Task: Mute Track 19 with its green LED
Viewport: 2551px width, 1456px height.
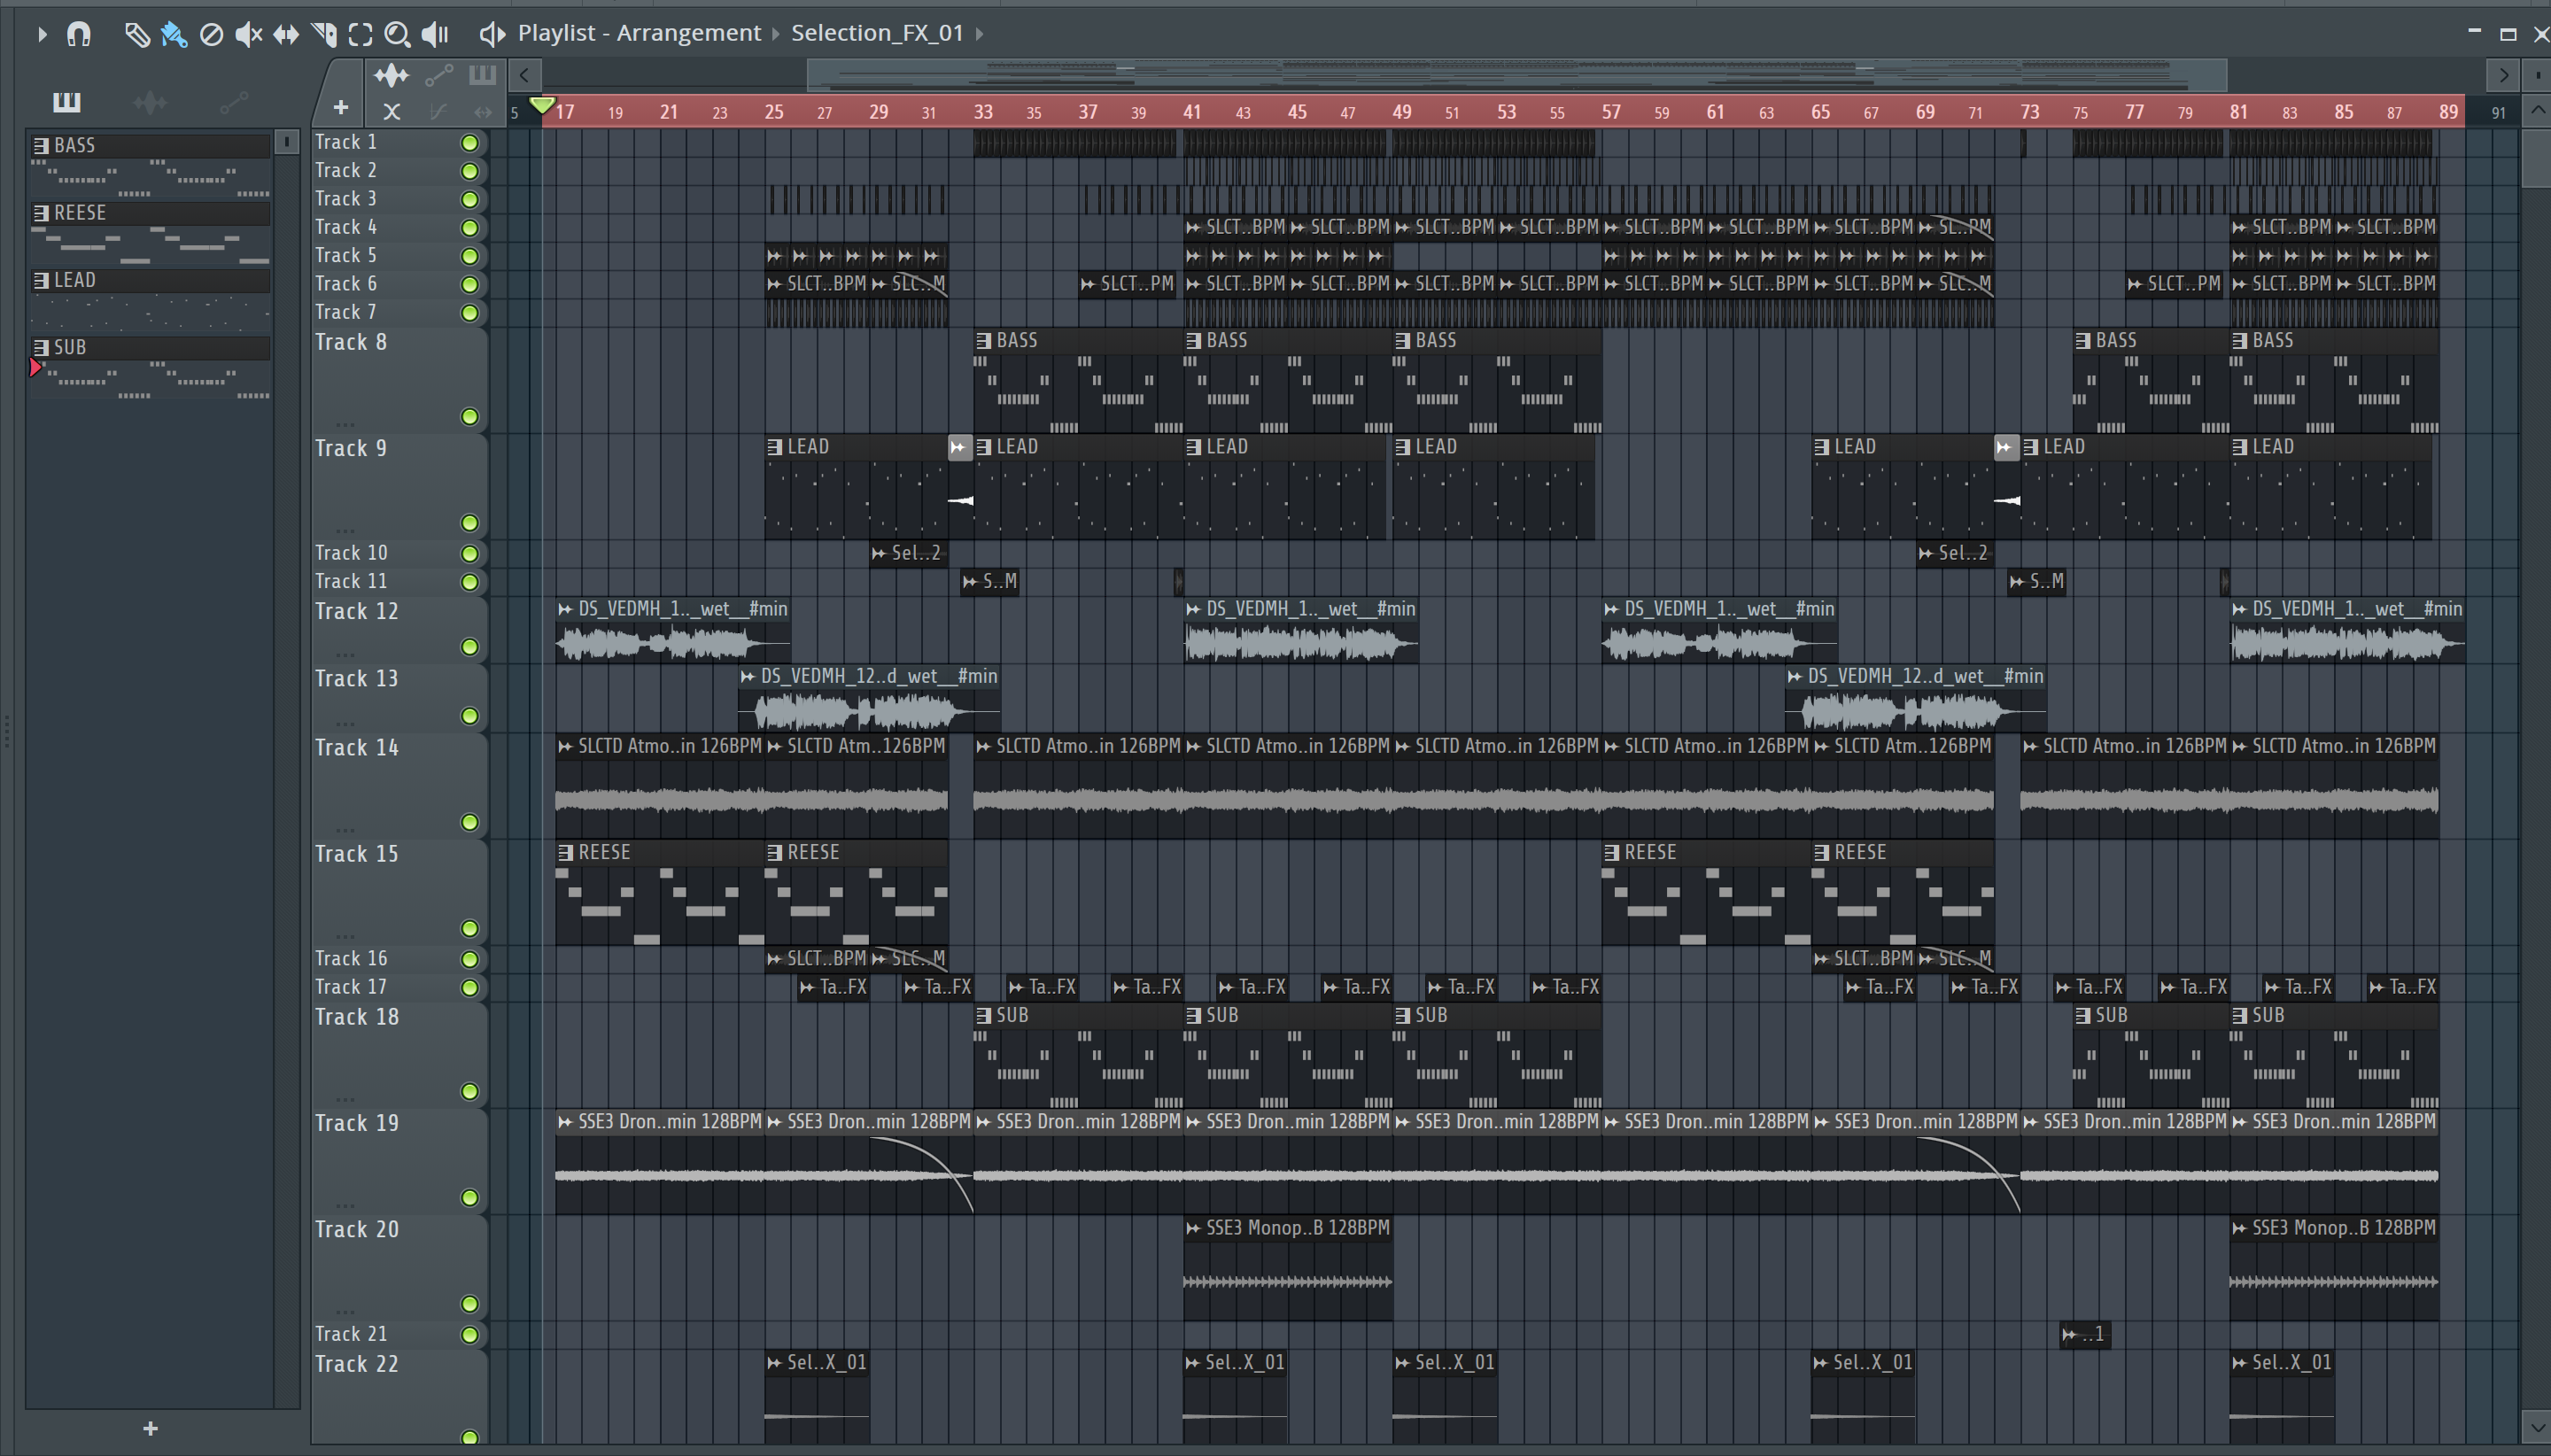Action: [x=469, y=1198]
